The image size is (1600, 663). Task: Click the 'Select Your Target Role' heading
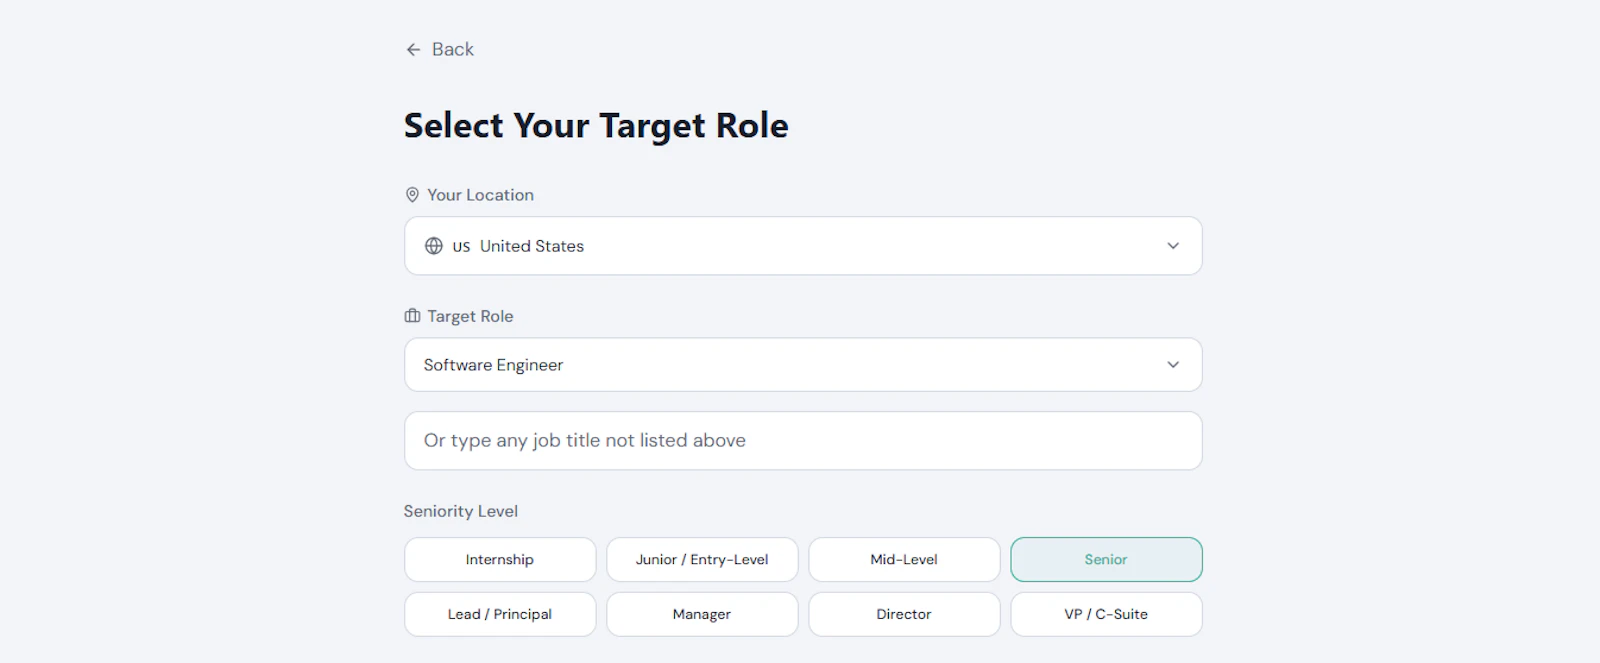coord(596,126)
